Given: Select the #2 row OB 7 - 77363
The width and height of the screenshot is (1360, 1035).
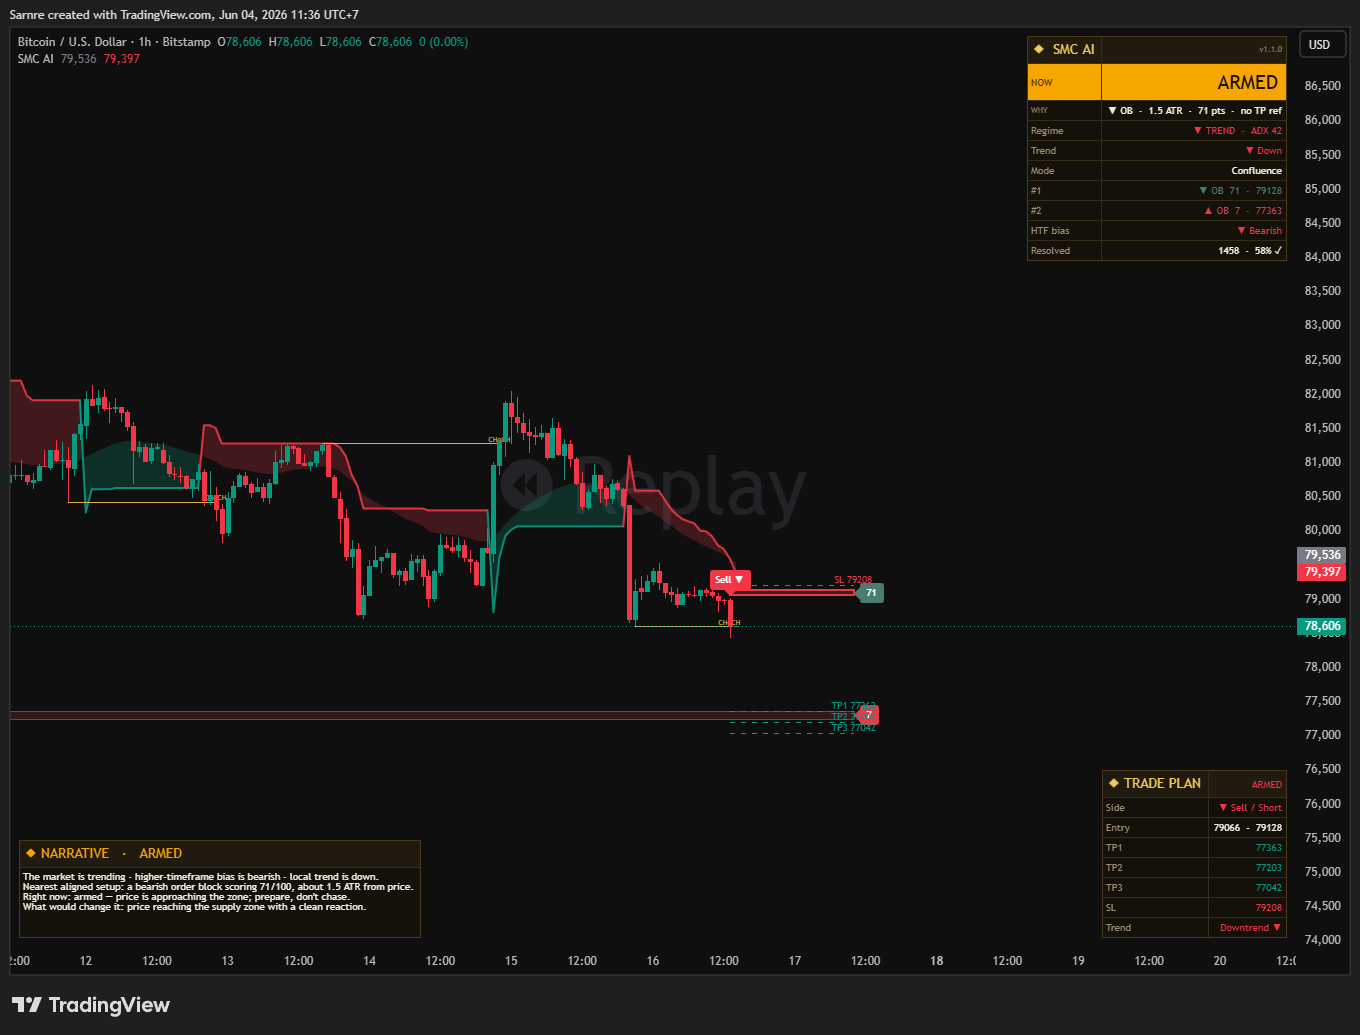Looking at the screenshot, I should click(x=1243, y=211).
